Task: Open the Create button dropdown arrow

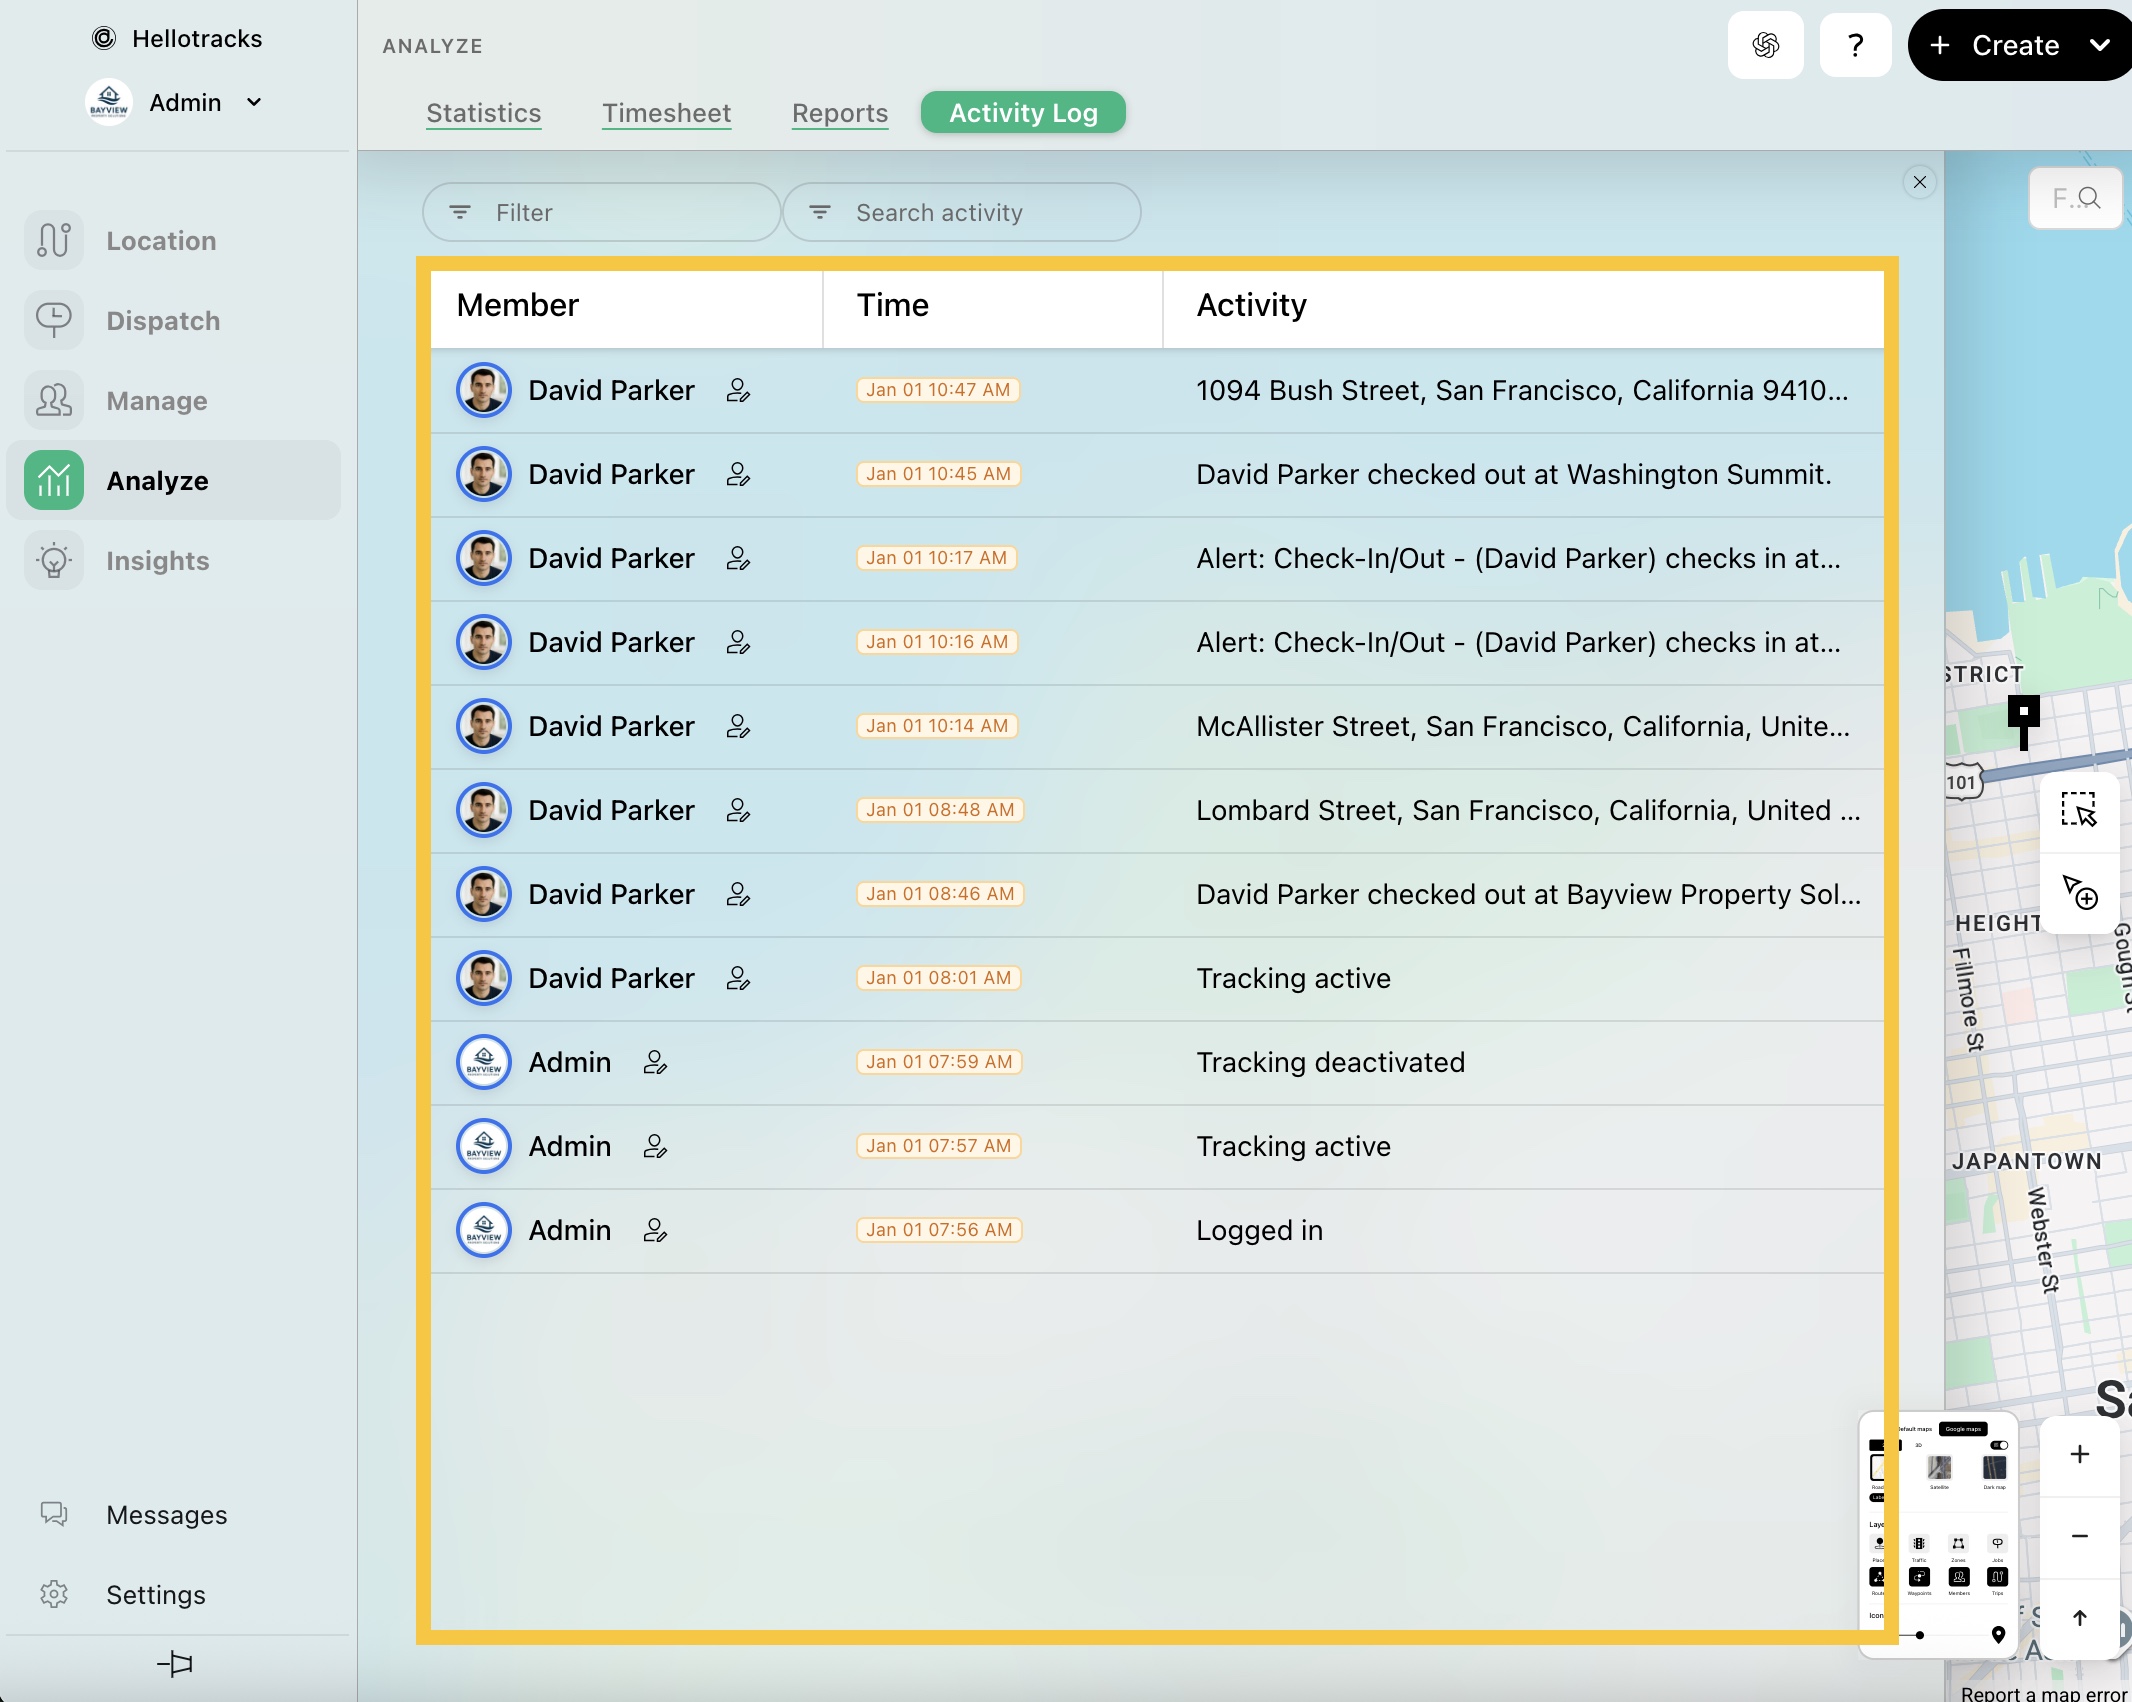Action: [x=2099, y=45]
